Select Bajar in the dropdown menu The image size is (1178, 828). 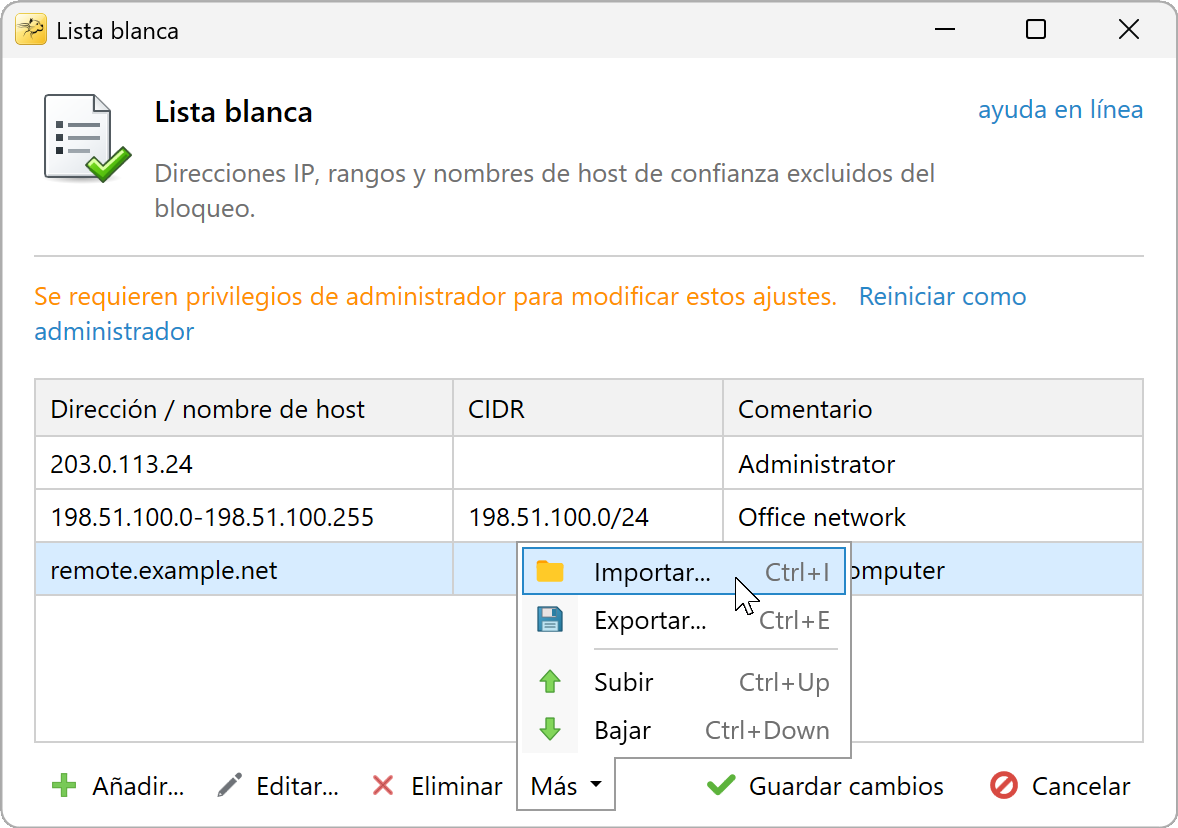tap(684, 730)
